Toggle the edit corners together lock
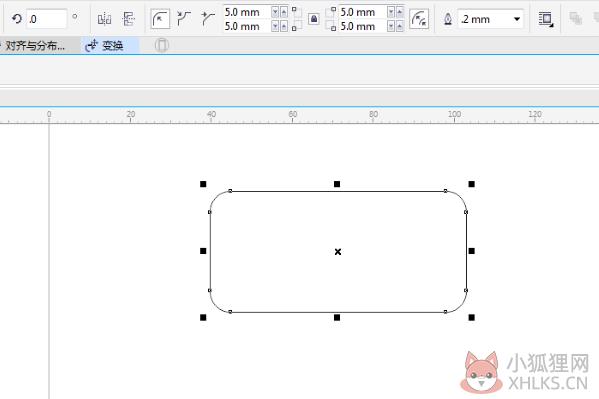 pos(314,19)
